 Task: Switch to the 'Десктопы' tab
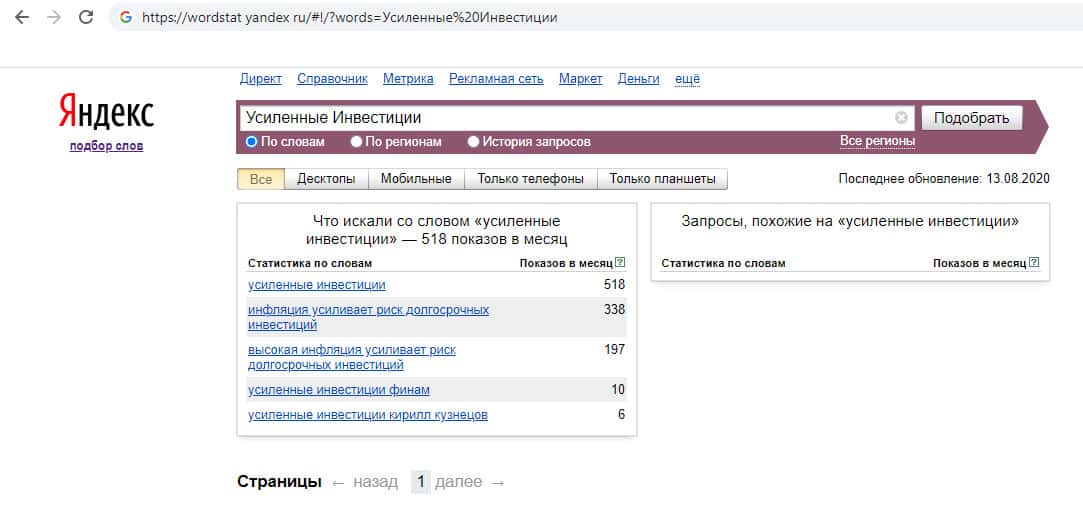326,180
